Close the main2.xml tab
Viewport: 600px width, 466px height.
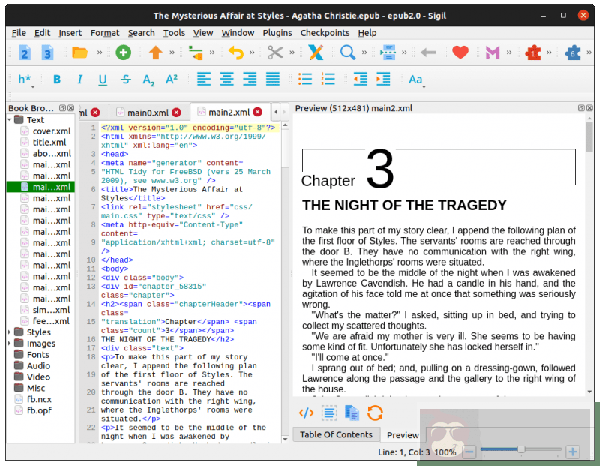tap(257, 112)
